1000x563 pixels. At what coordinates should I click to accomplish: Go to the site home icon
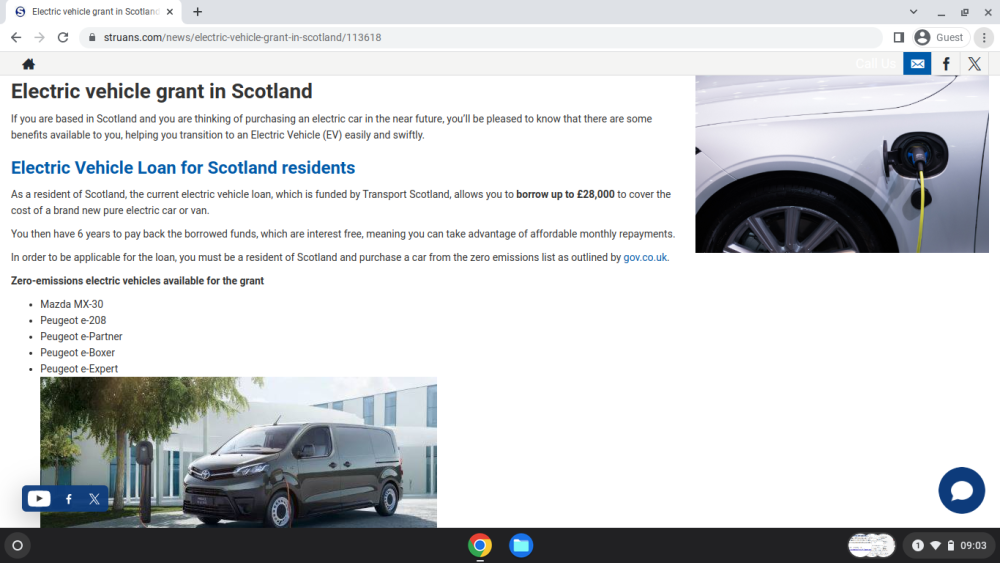[28, 64]
